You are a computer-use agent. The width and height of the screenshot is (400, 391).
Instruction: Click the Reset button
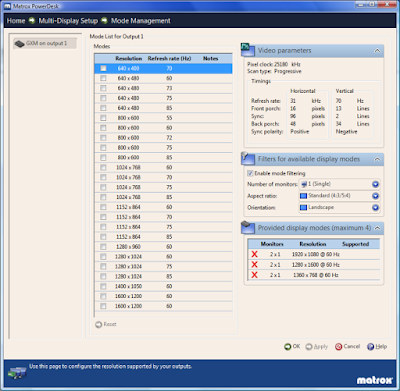point(106,324)
